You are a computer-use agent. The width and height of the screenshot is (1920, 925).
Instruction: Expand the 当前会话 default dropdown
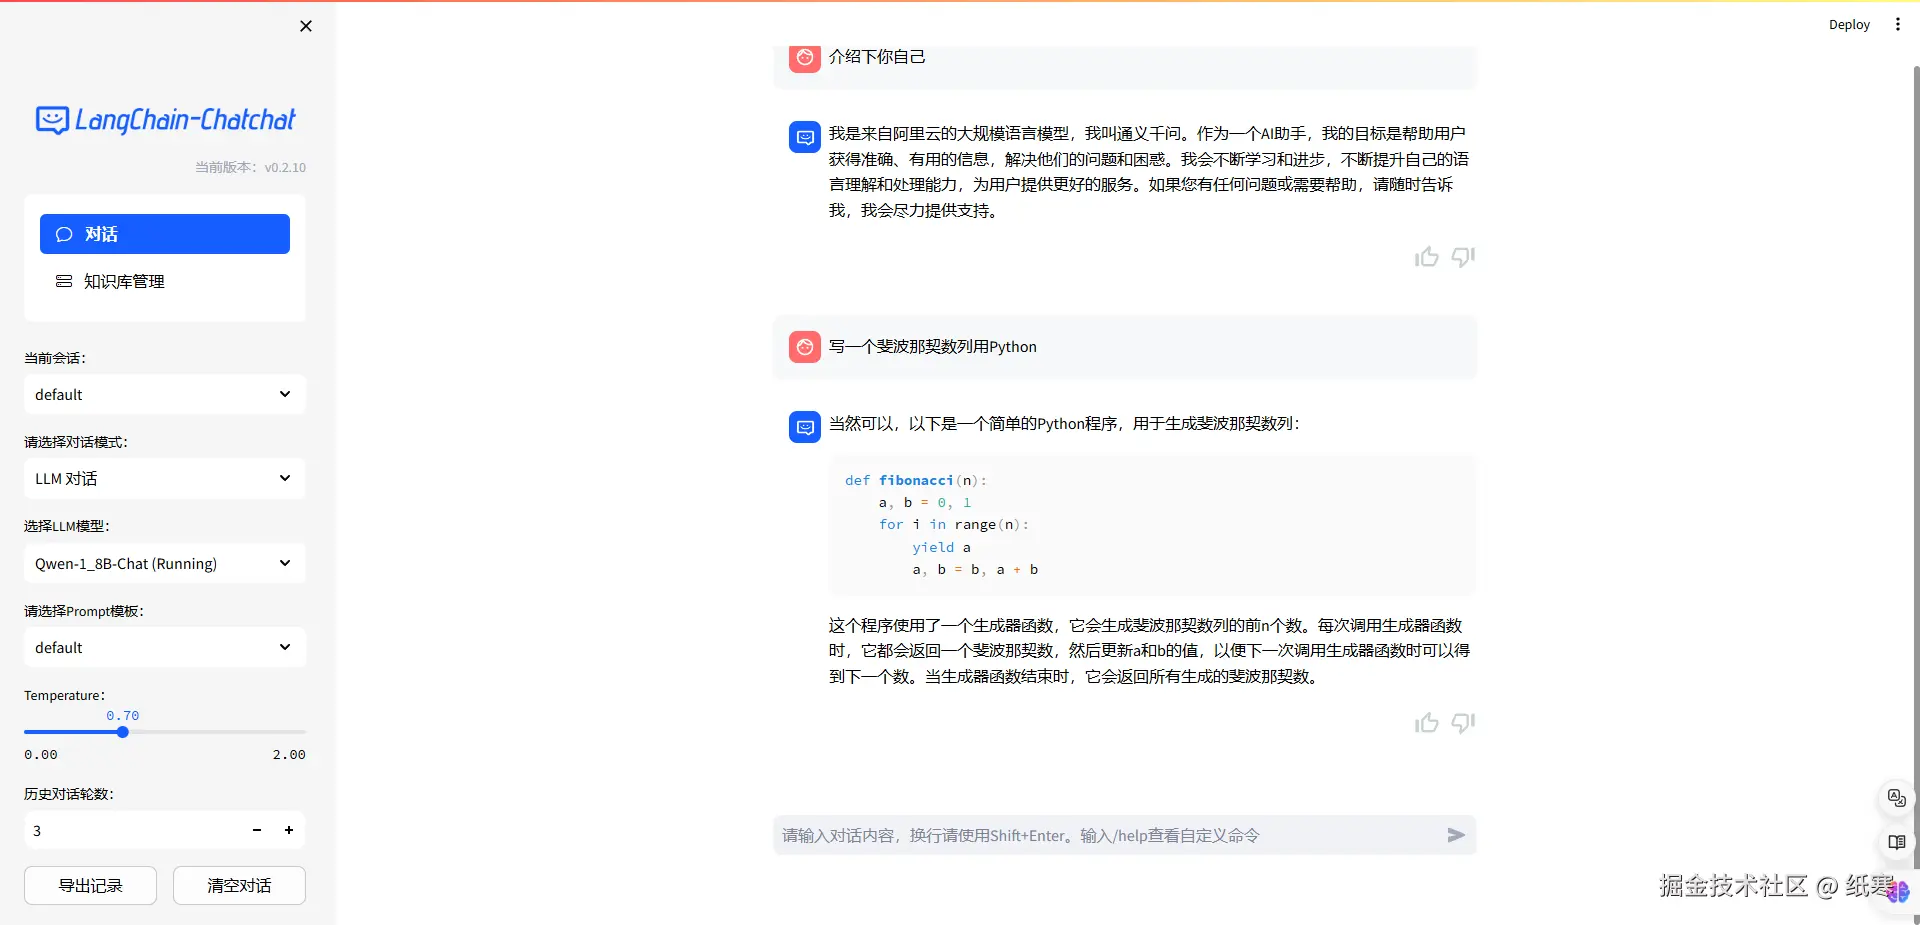tap(165, 395)
